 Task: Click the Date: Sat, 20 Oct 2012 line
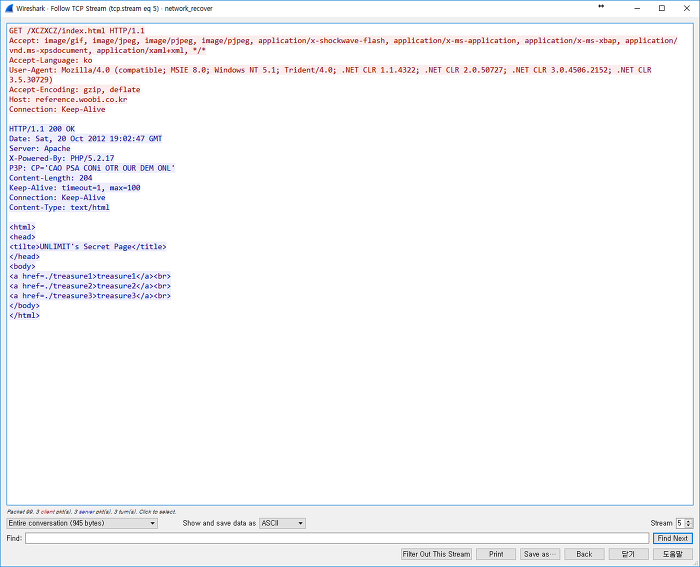point(85,139)
